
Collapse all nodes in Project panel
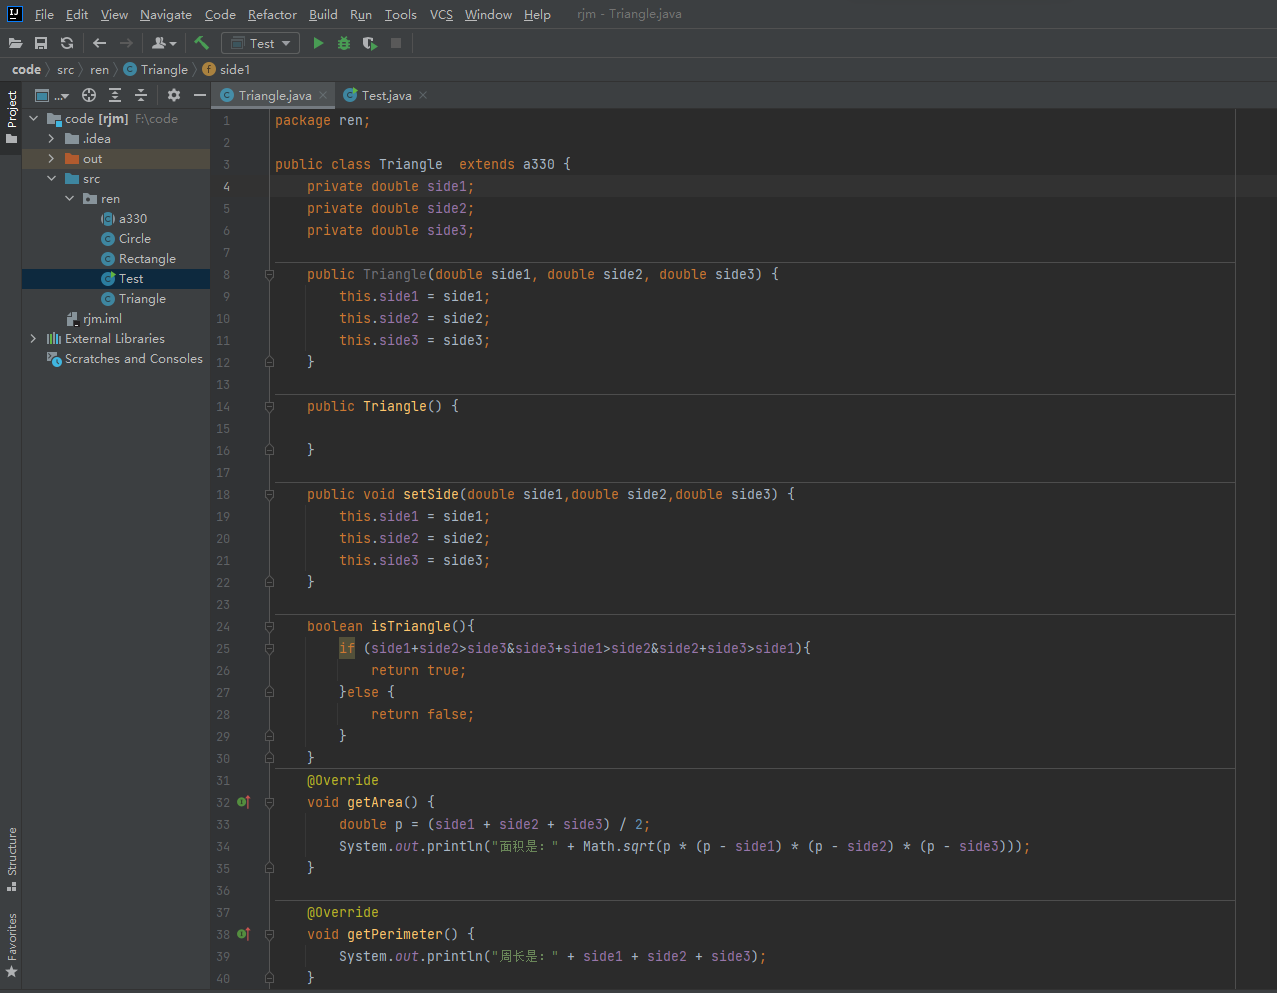point(141,95)
